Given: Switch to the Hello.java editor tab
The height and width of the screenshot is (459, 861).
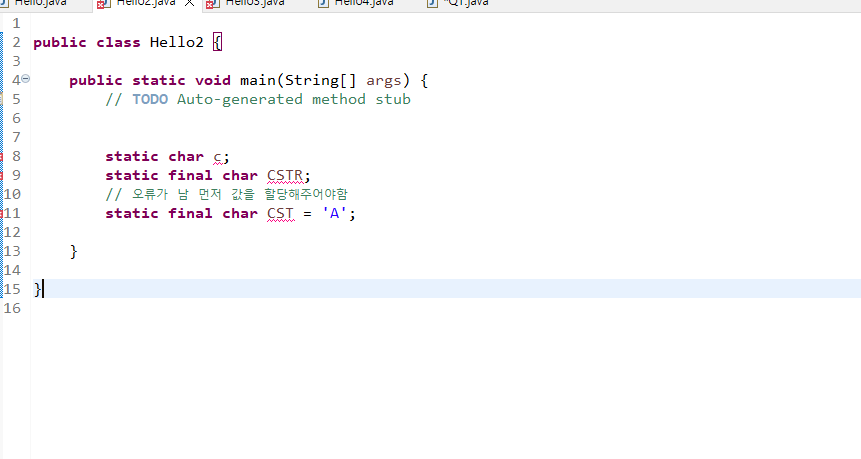Looking at the screenshot, I should [40, 3].
